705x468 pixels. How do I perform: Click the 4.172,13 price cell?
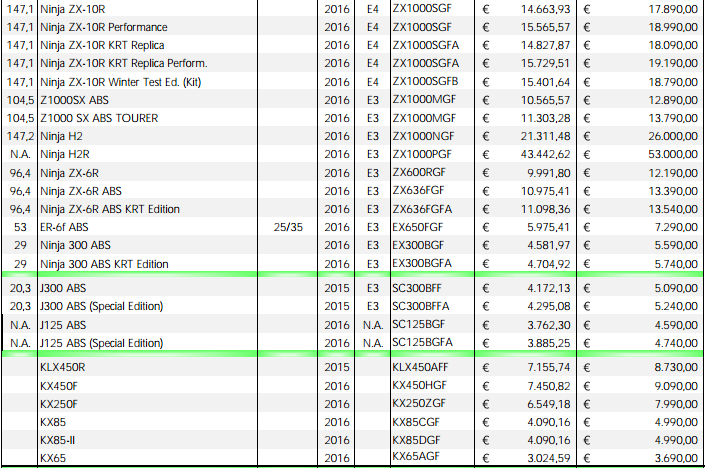[x=549, y=288]
